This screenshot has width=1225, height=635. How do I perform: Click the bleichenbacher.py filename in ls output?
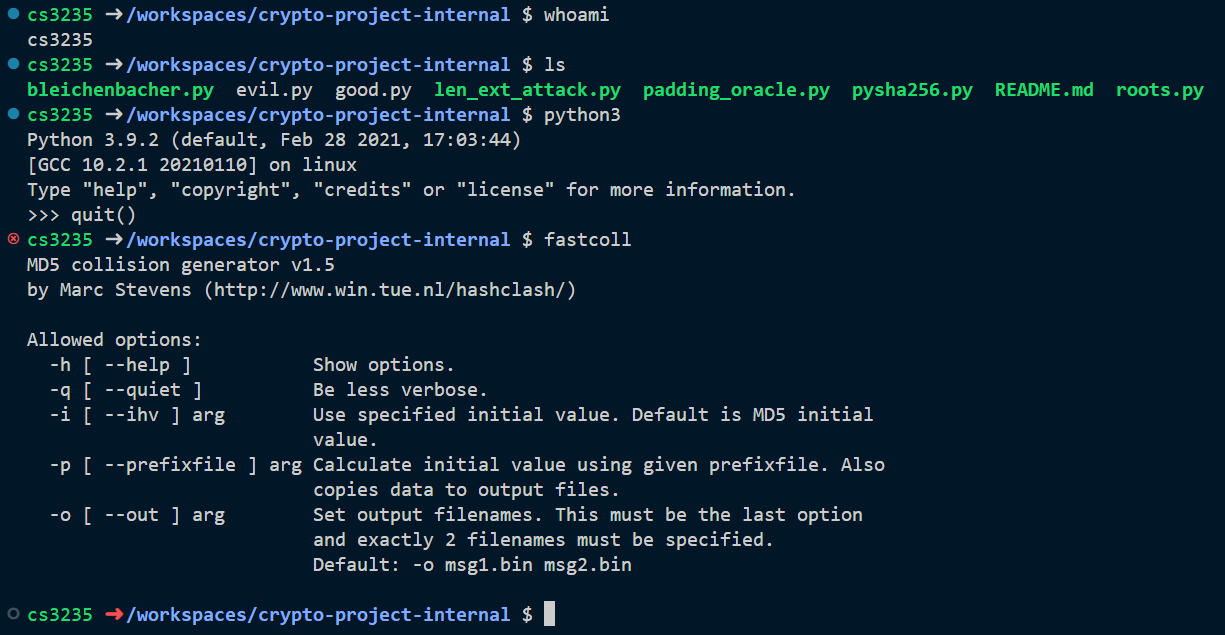[120, 90]
